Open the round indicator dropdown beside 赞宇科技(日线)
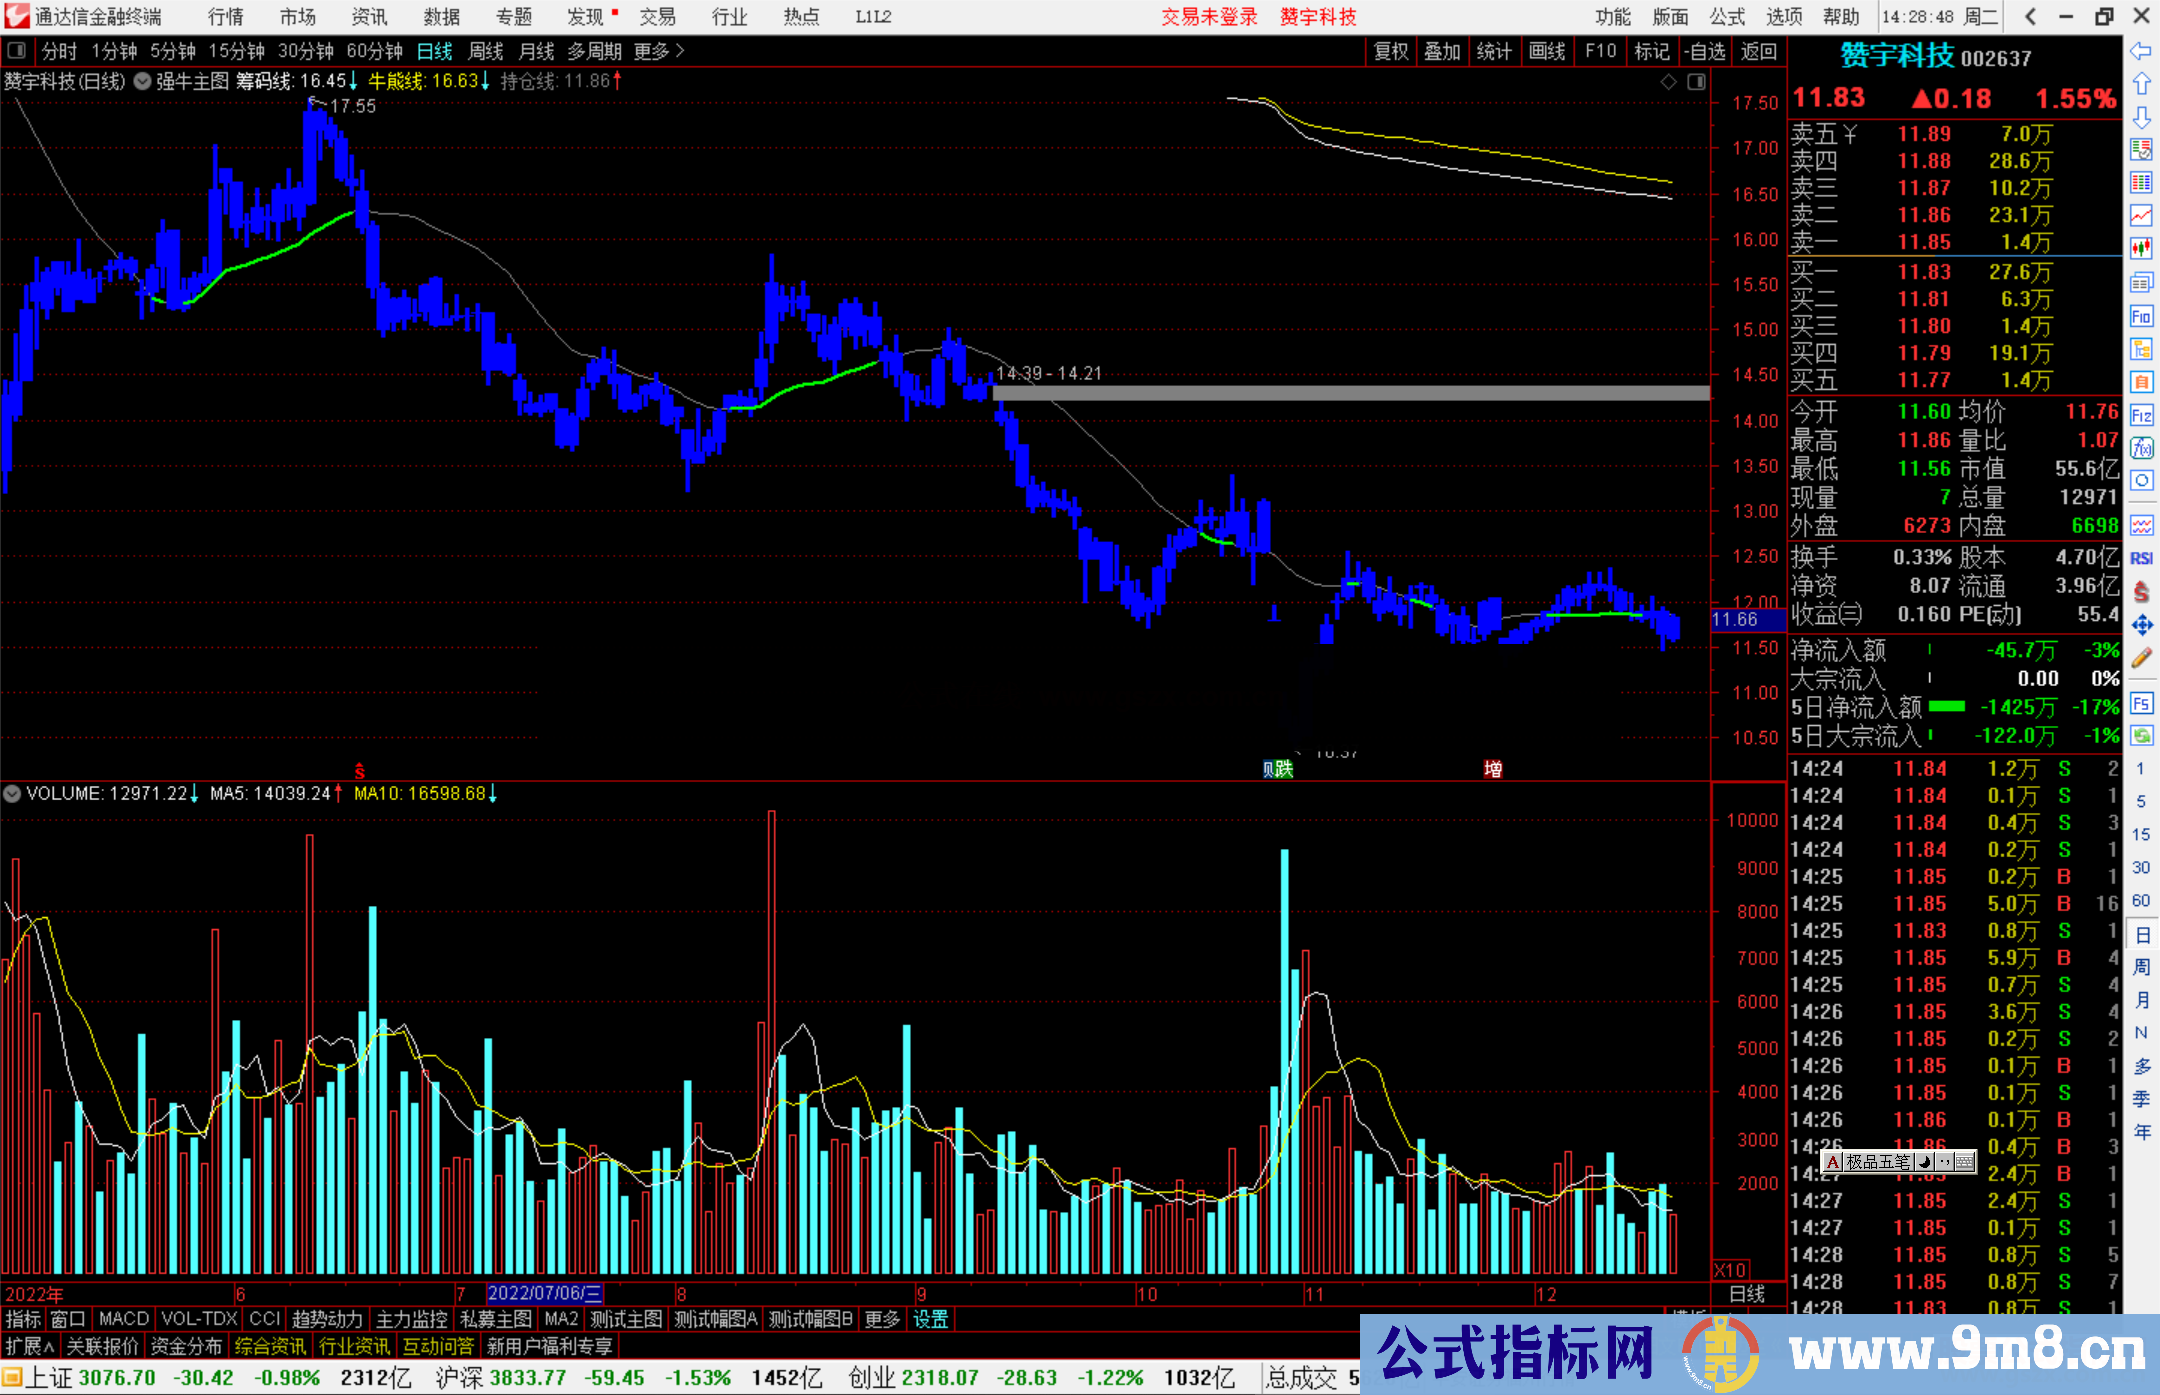The height and width of the screenshot is (1395, 2160). point(142,82)
